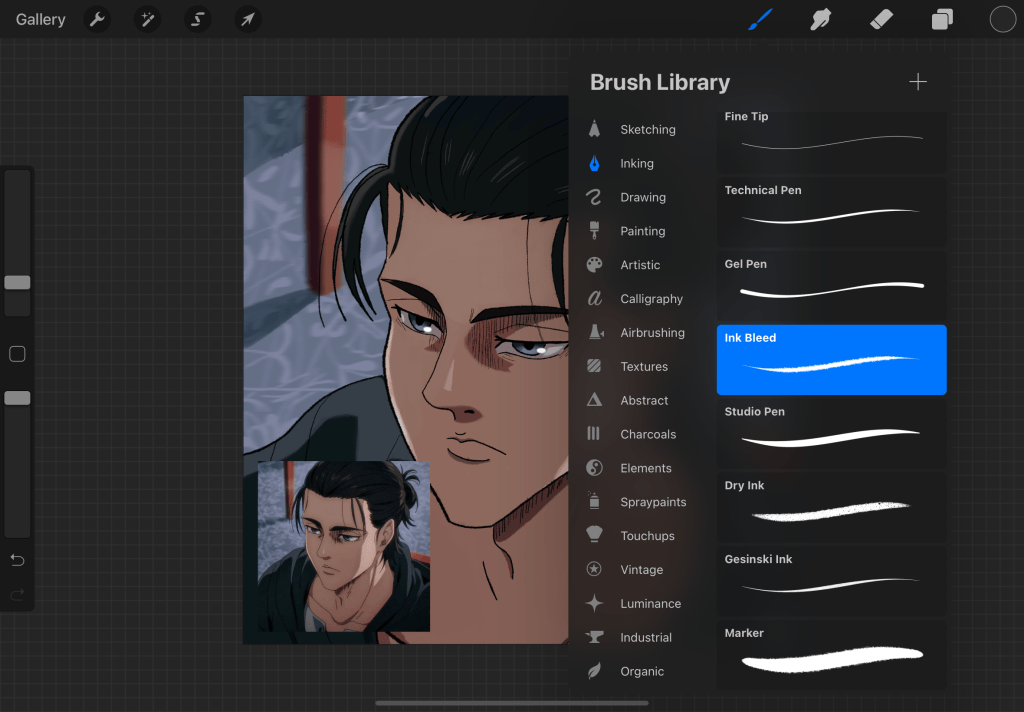The image size is (1024, 712).
Task: Open the Sketching brush category
Action: pyautogui.click(x=647, y=130)
